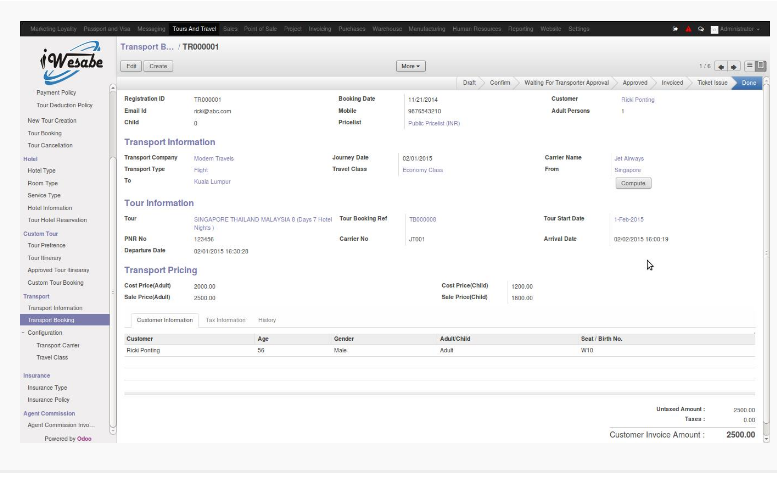The height and width of the screenshot is (489, 777).
Task: Select Transport Information in the sidebar
Action: 55,308
